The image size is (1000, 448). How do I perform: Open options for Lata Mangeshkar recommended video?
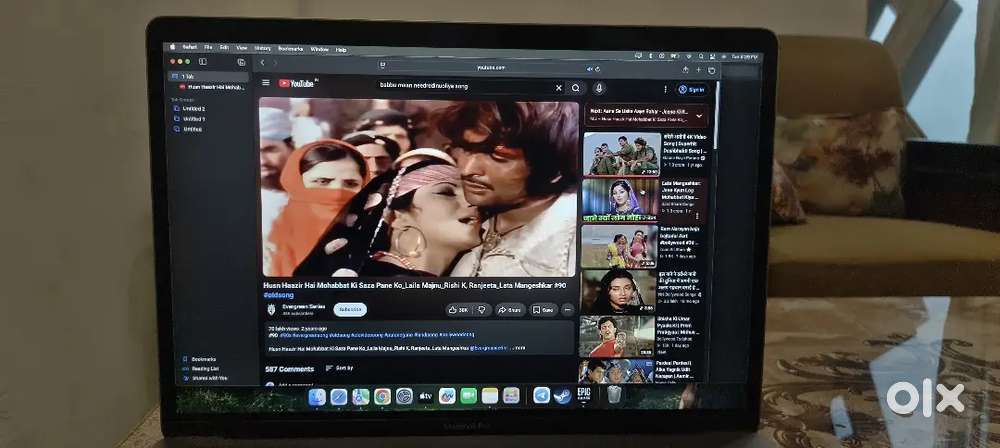tap(696, 216)
